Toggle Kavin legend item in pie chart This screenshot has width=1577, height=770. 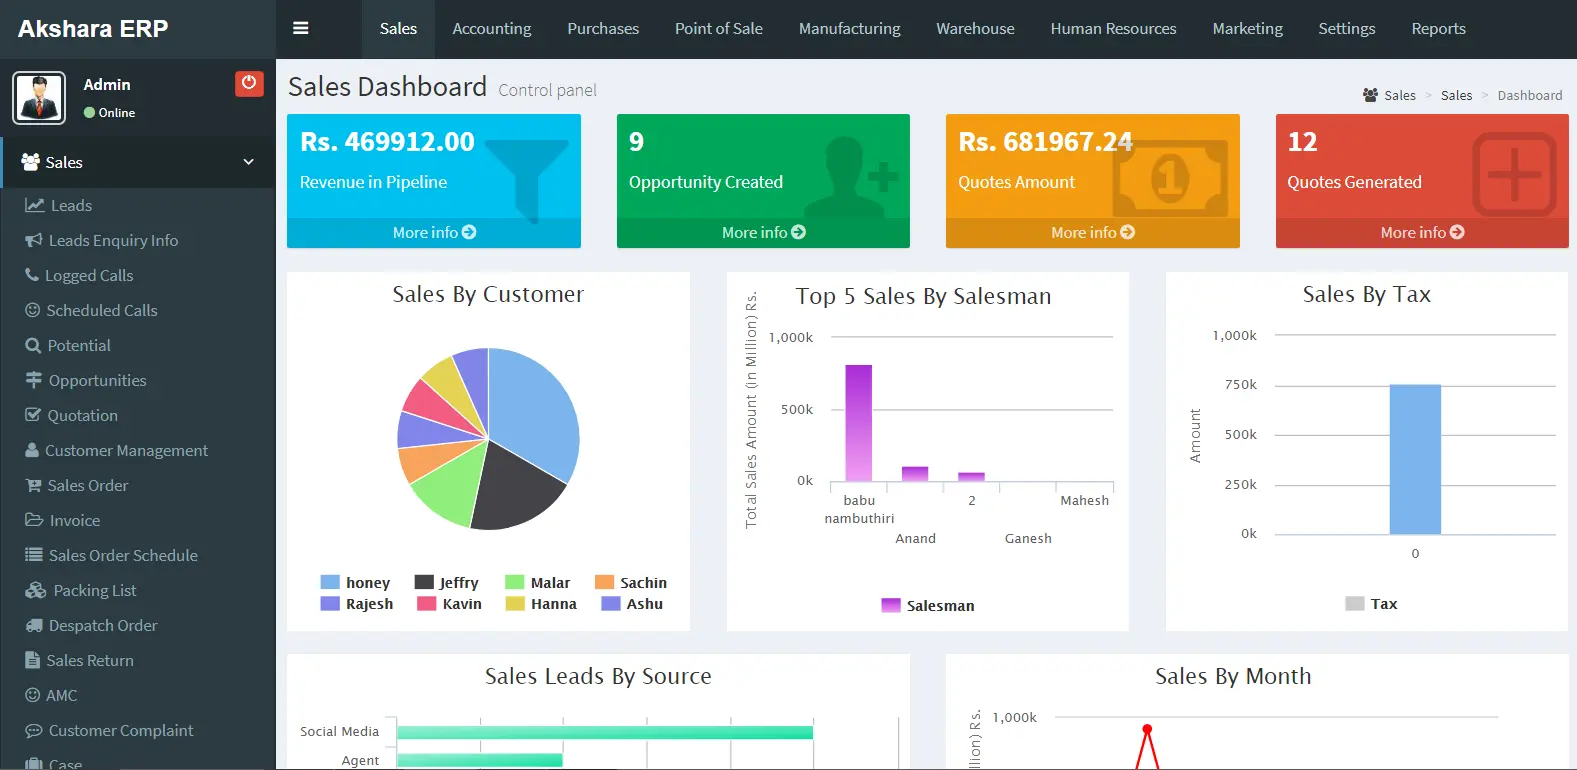point(449,603)
